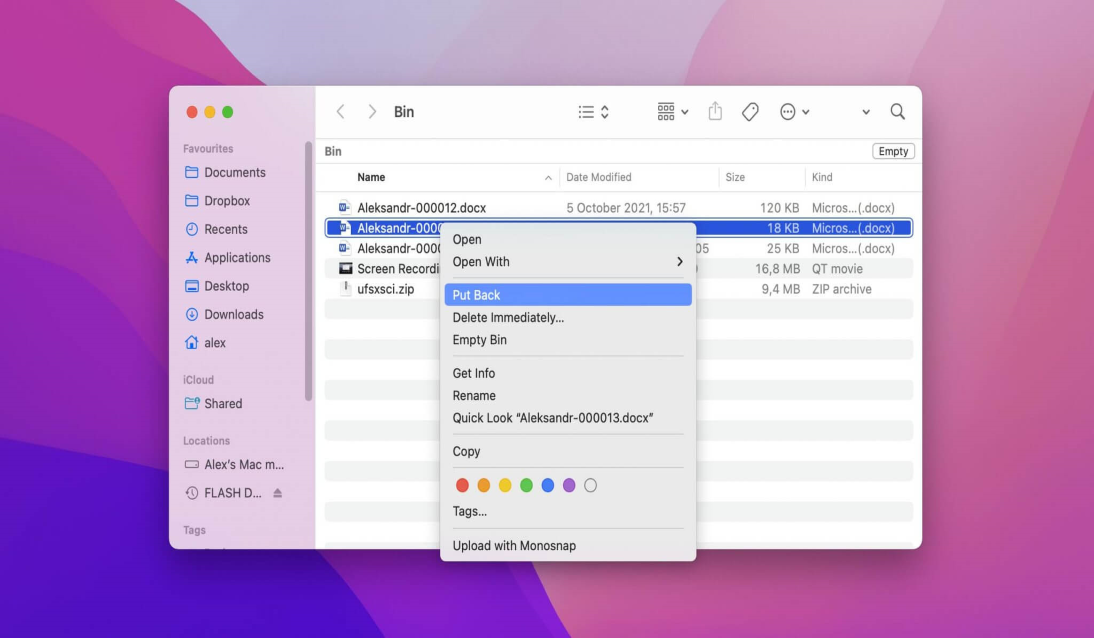1094x638 pixels.
Task: Open the Applications sidebar folder
Action: pyautogui.click(x=237, y=258)
